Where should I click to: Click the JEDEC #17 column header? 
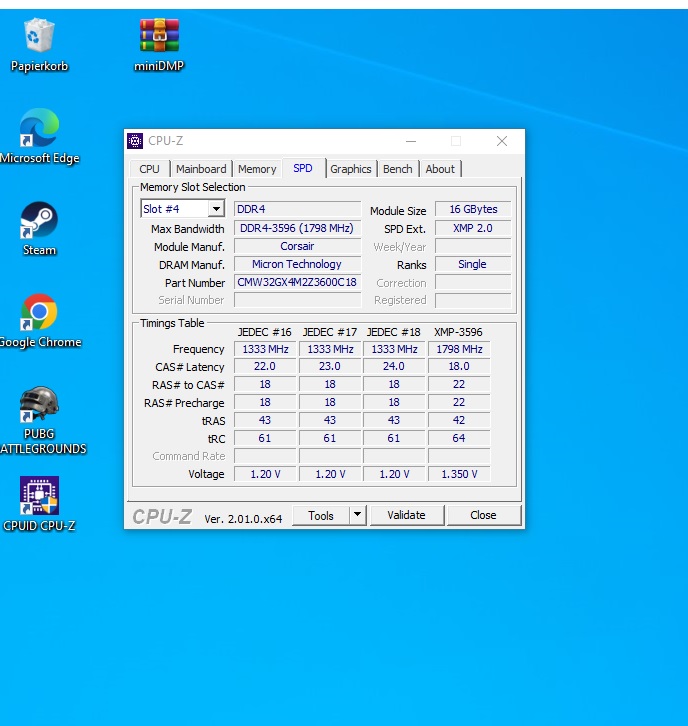[330, 332]
